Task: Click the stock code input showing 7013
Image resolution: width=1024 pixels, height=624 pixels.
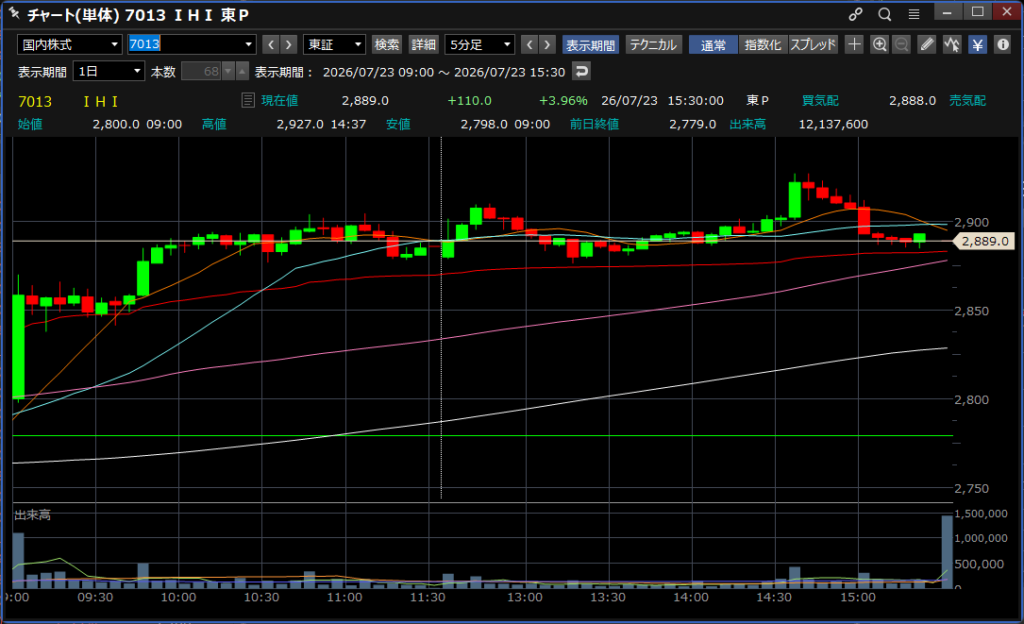Action: [x=184, y=44]
